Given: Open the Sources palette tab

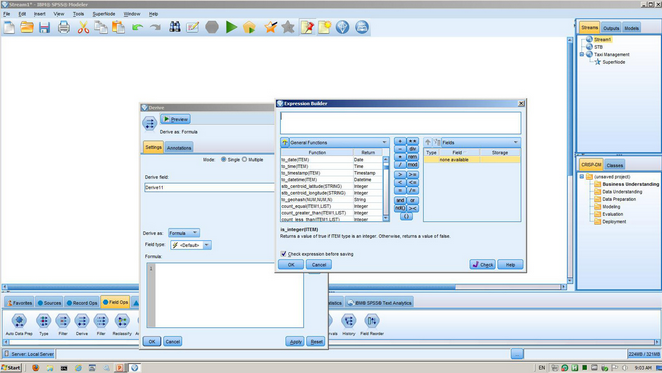Looking at the screenshot, I should point(49,302).
